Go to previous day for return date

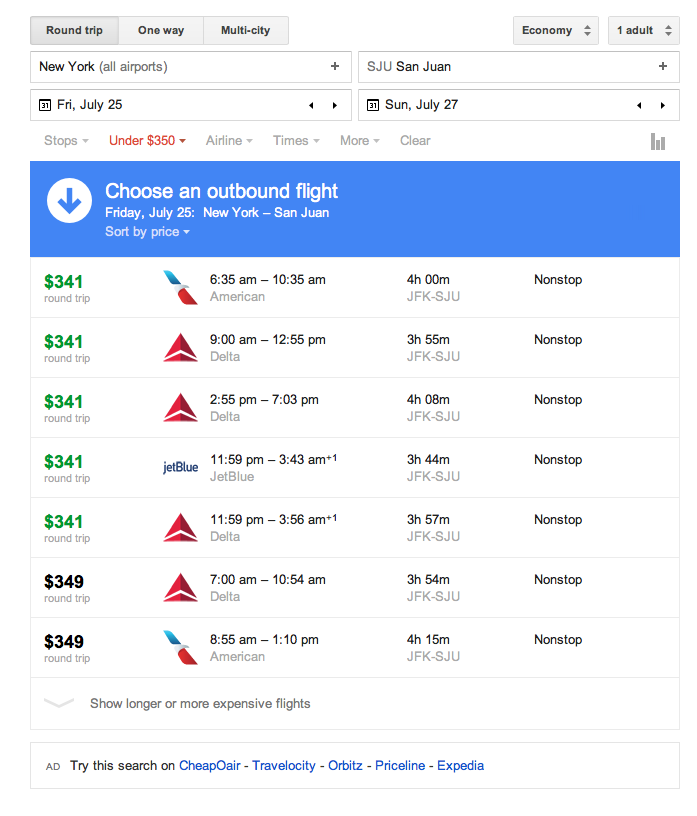638,105
